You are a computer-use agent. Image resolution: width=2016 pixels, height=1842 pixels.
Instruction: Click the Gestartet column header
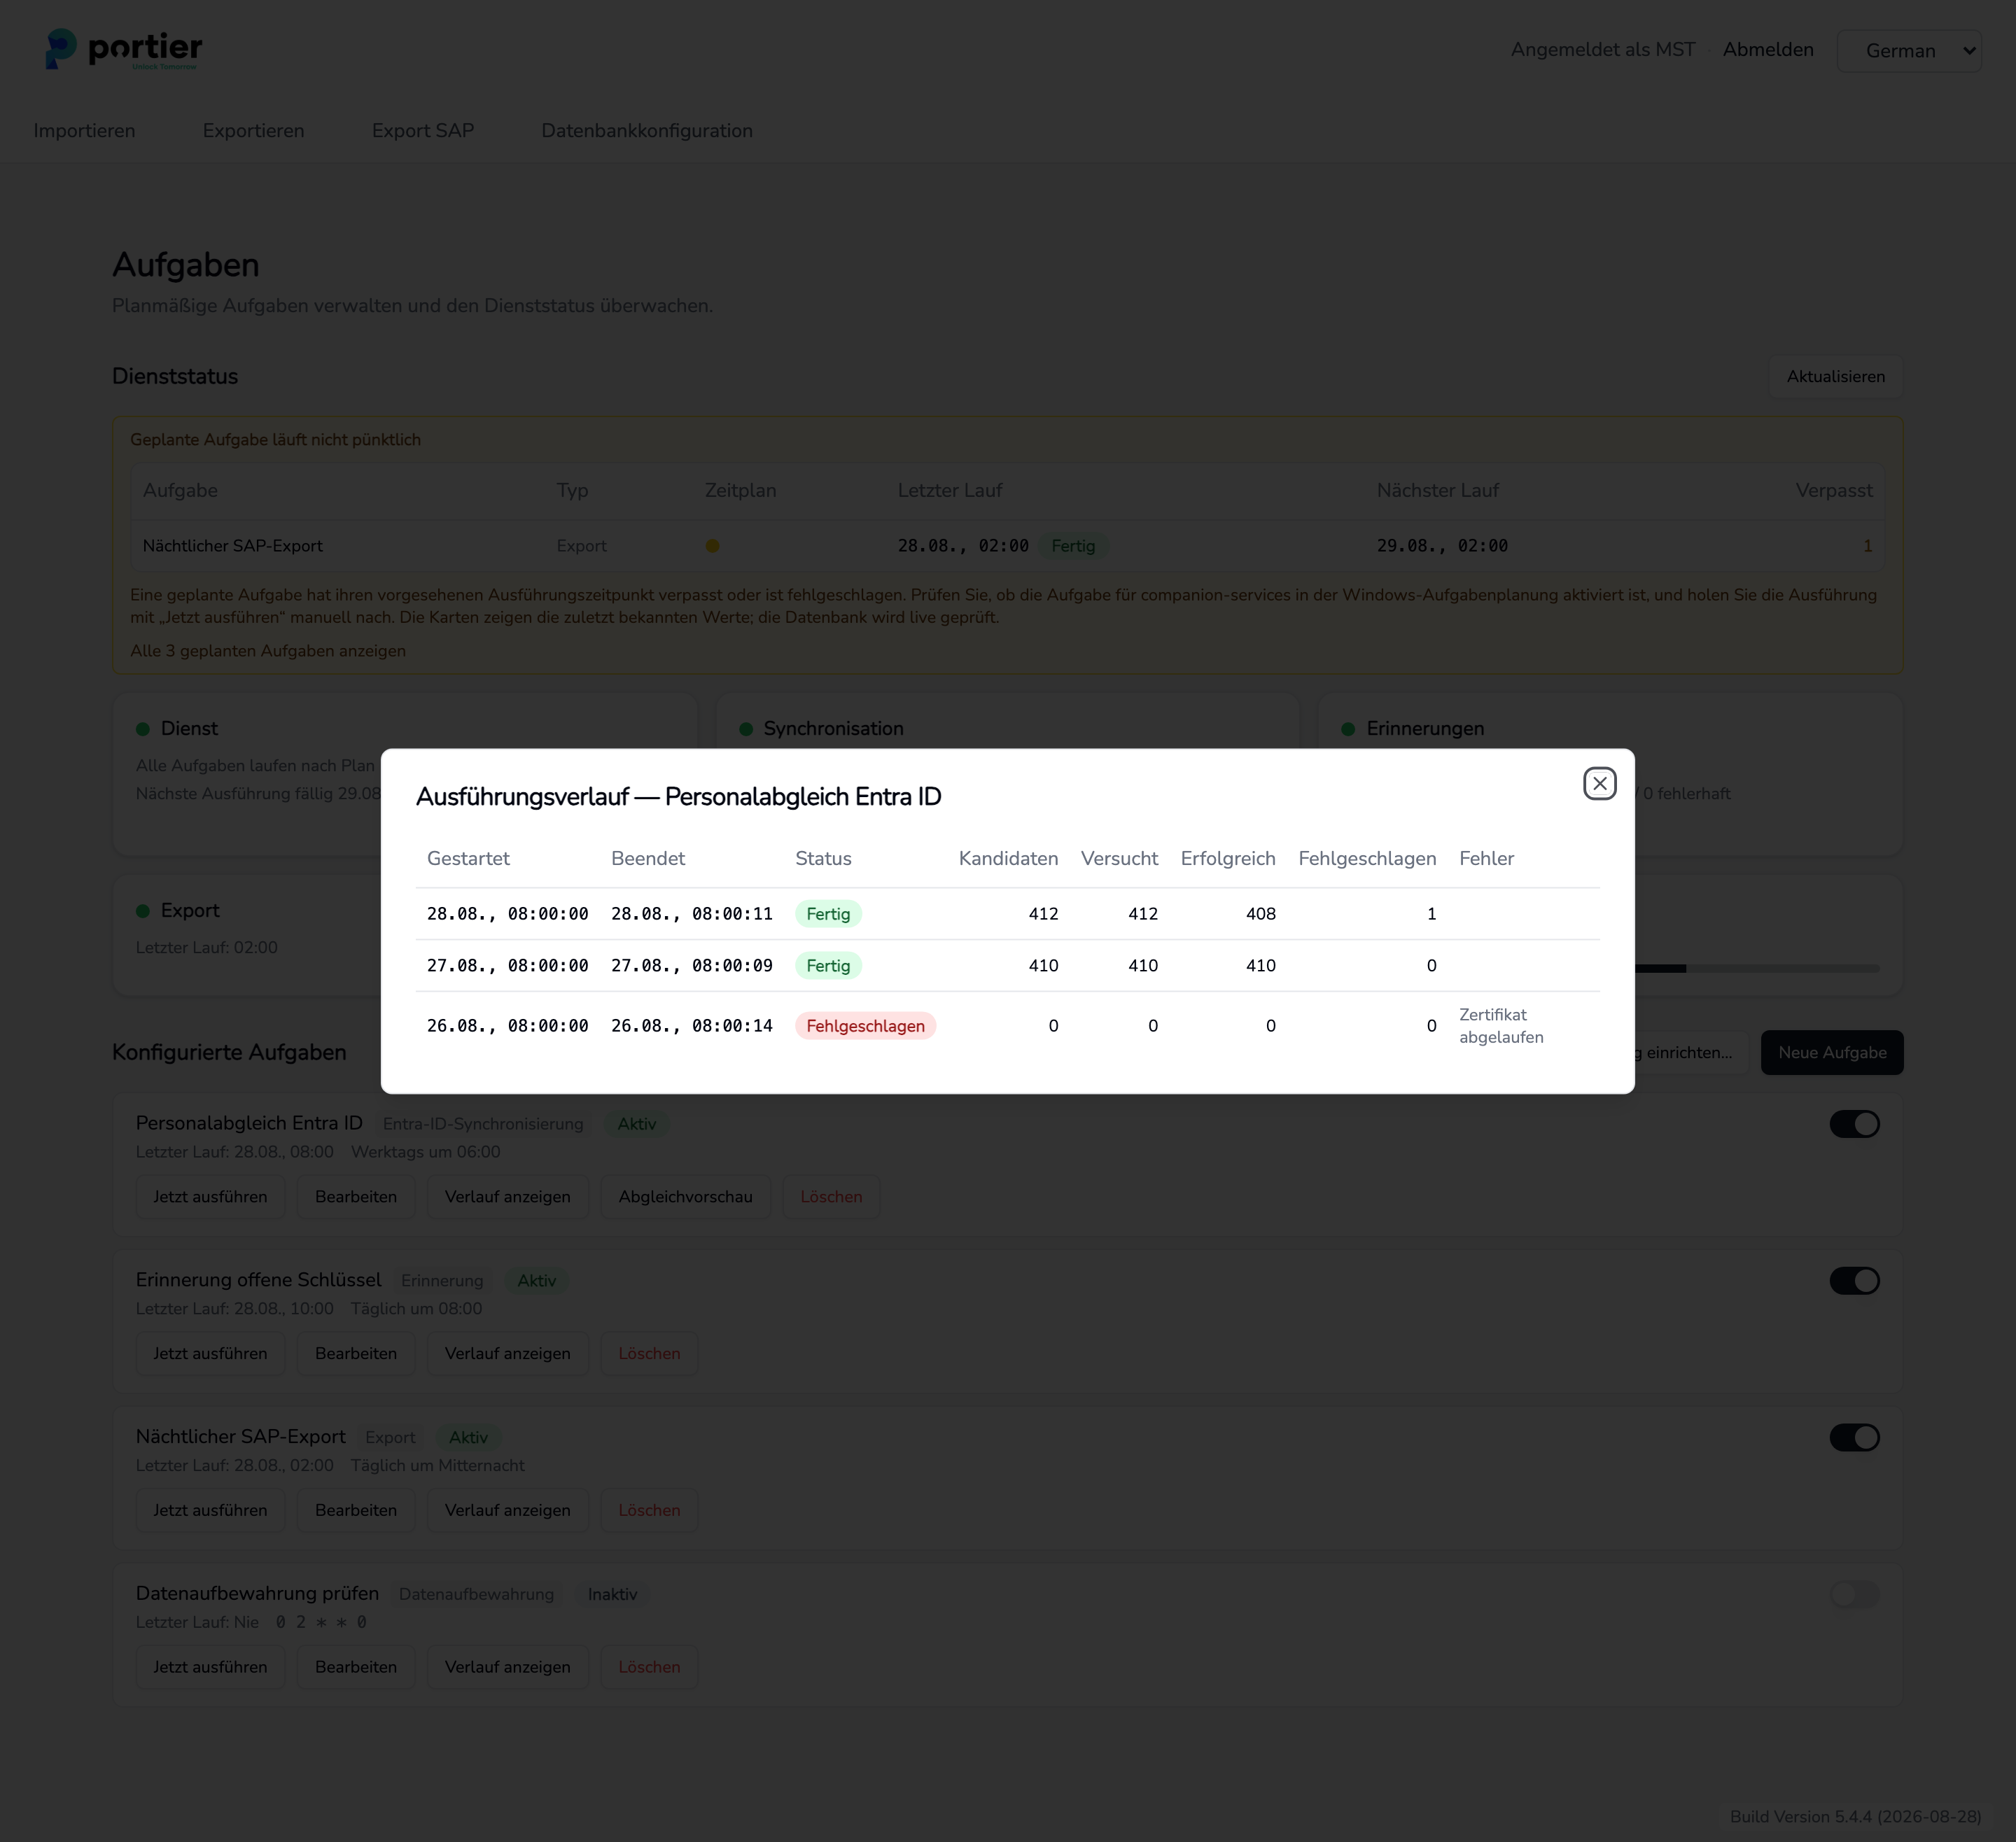click(x=468, y=859)
